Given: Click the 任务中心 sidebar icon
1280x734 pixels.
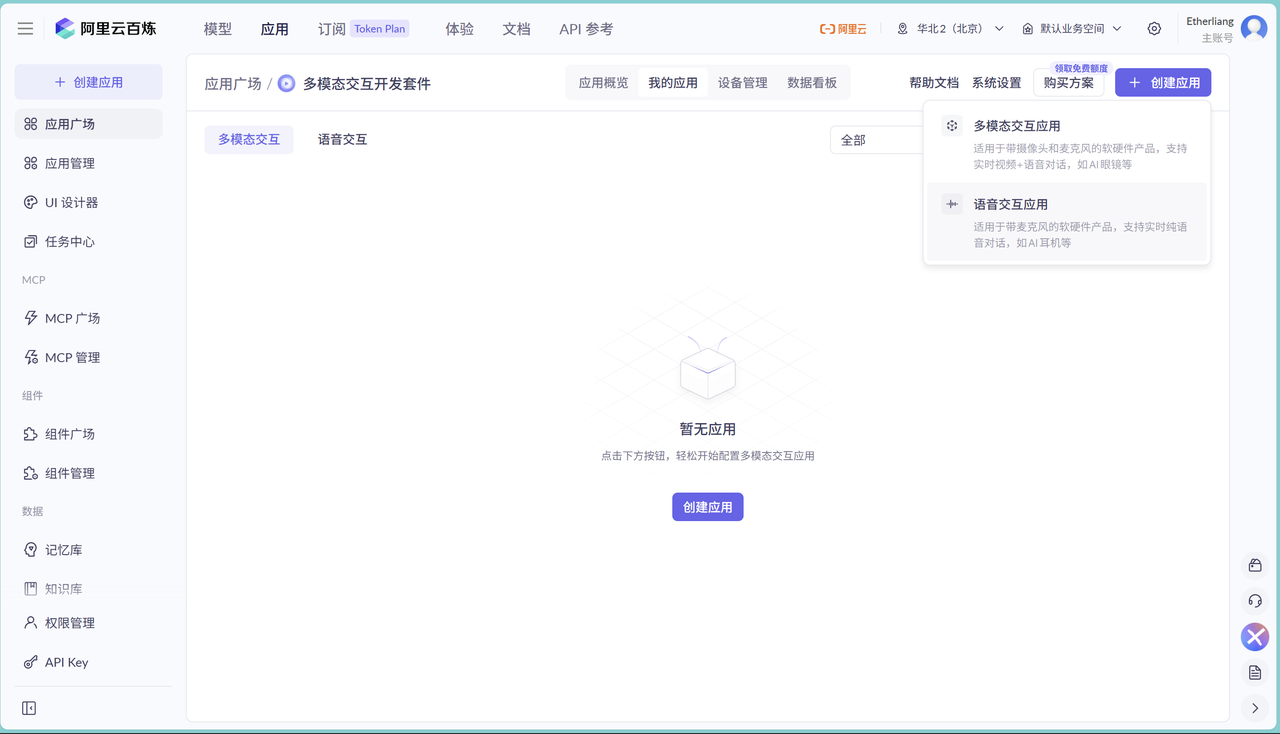Looking at the screenshot, I should tap(31, 241).
